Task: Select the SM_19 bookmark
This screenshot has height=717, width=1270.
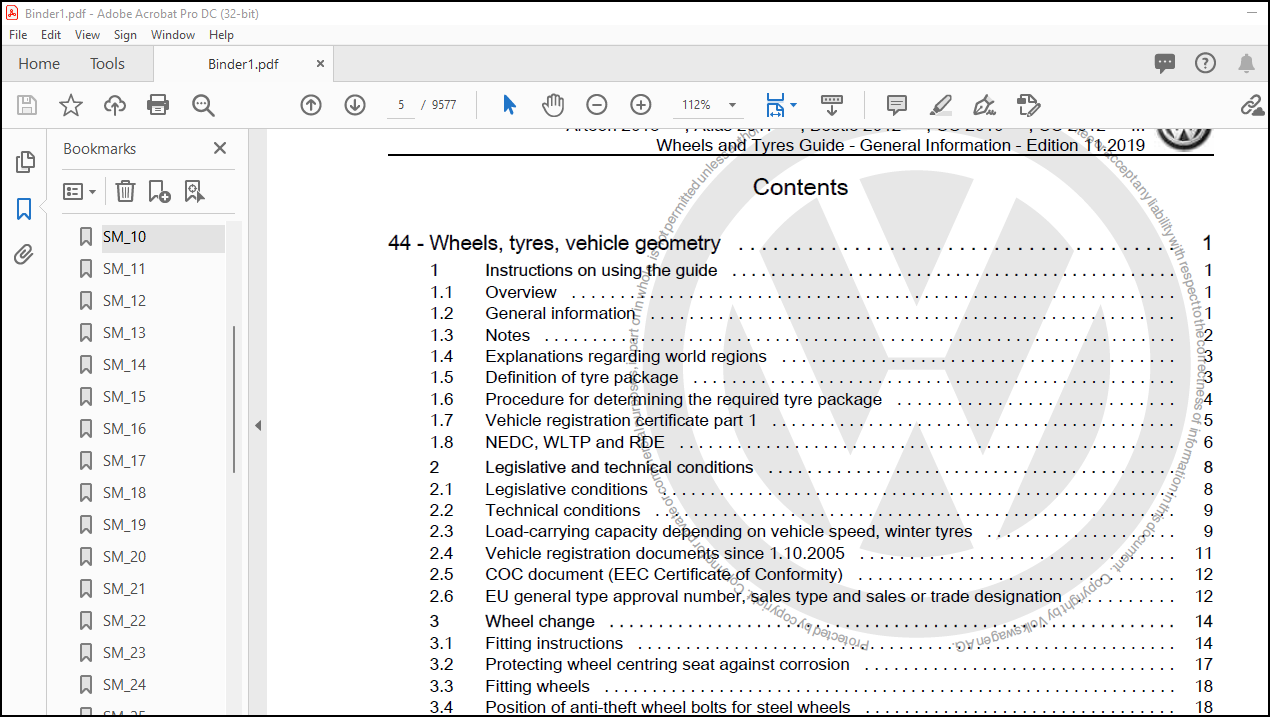Action: [124, 525]
